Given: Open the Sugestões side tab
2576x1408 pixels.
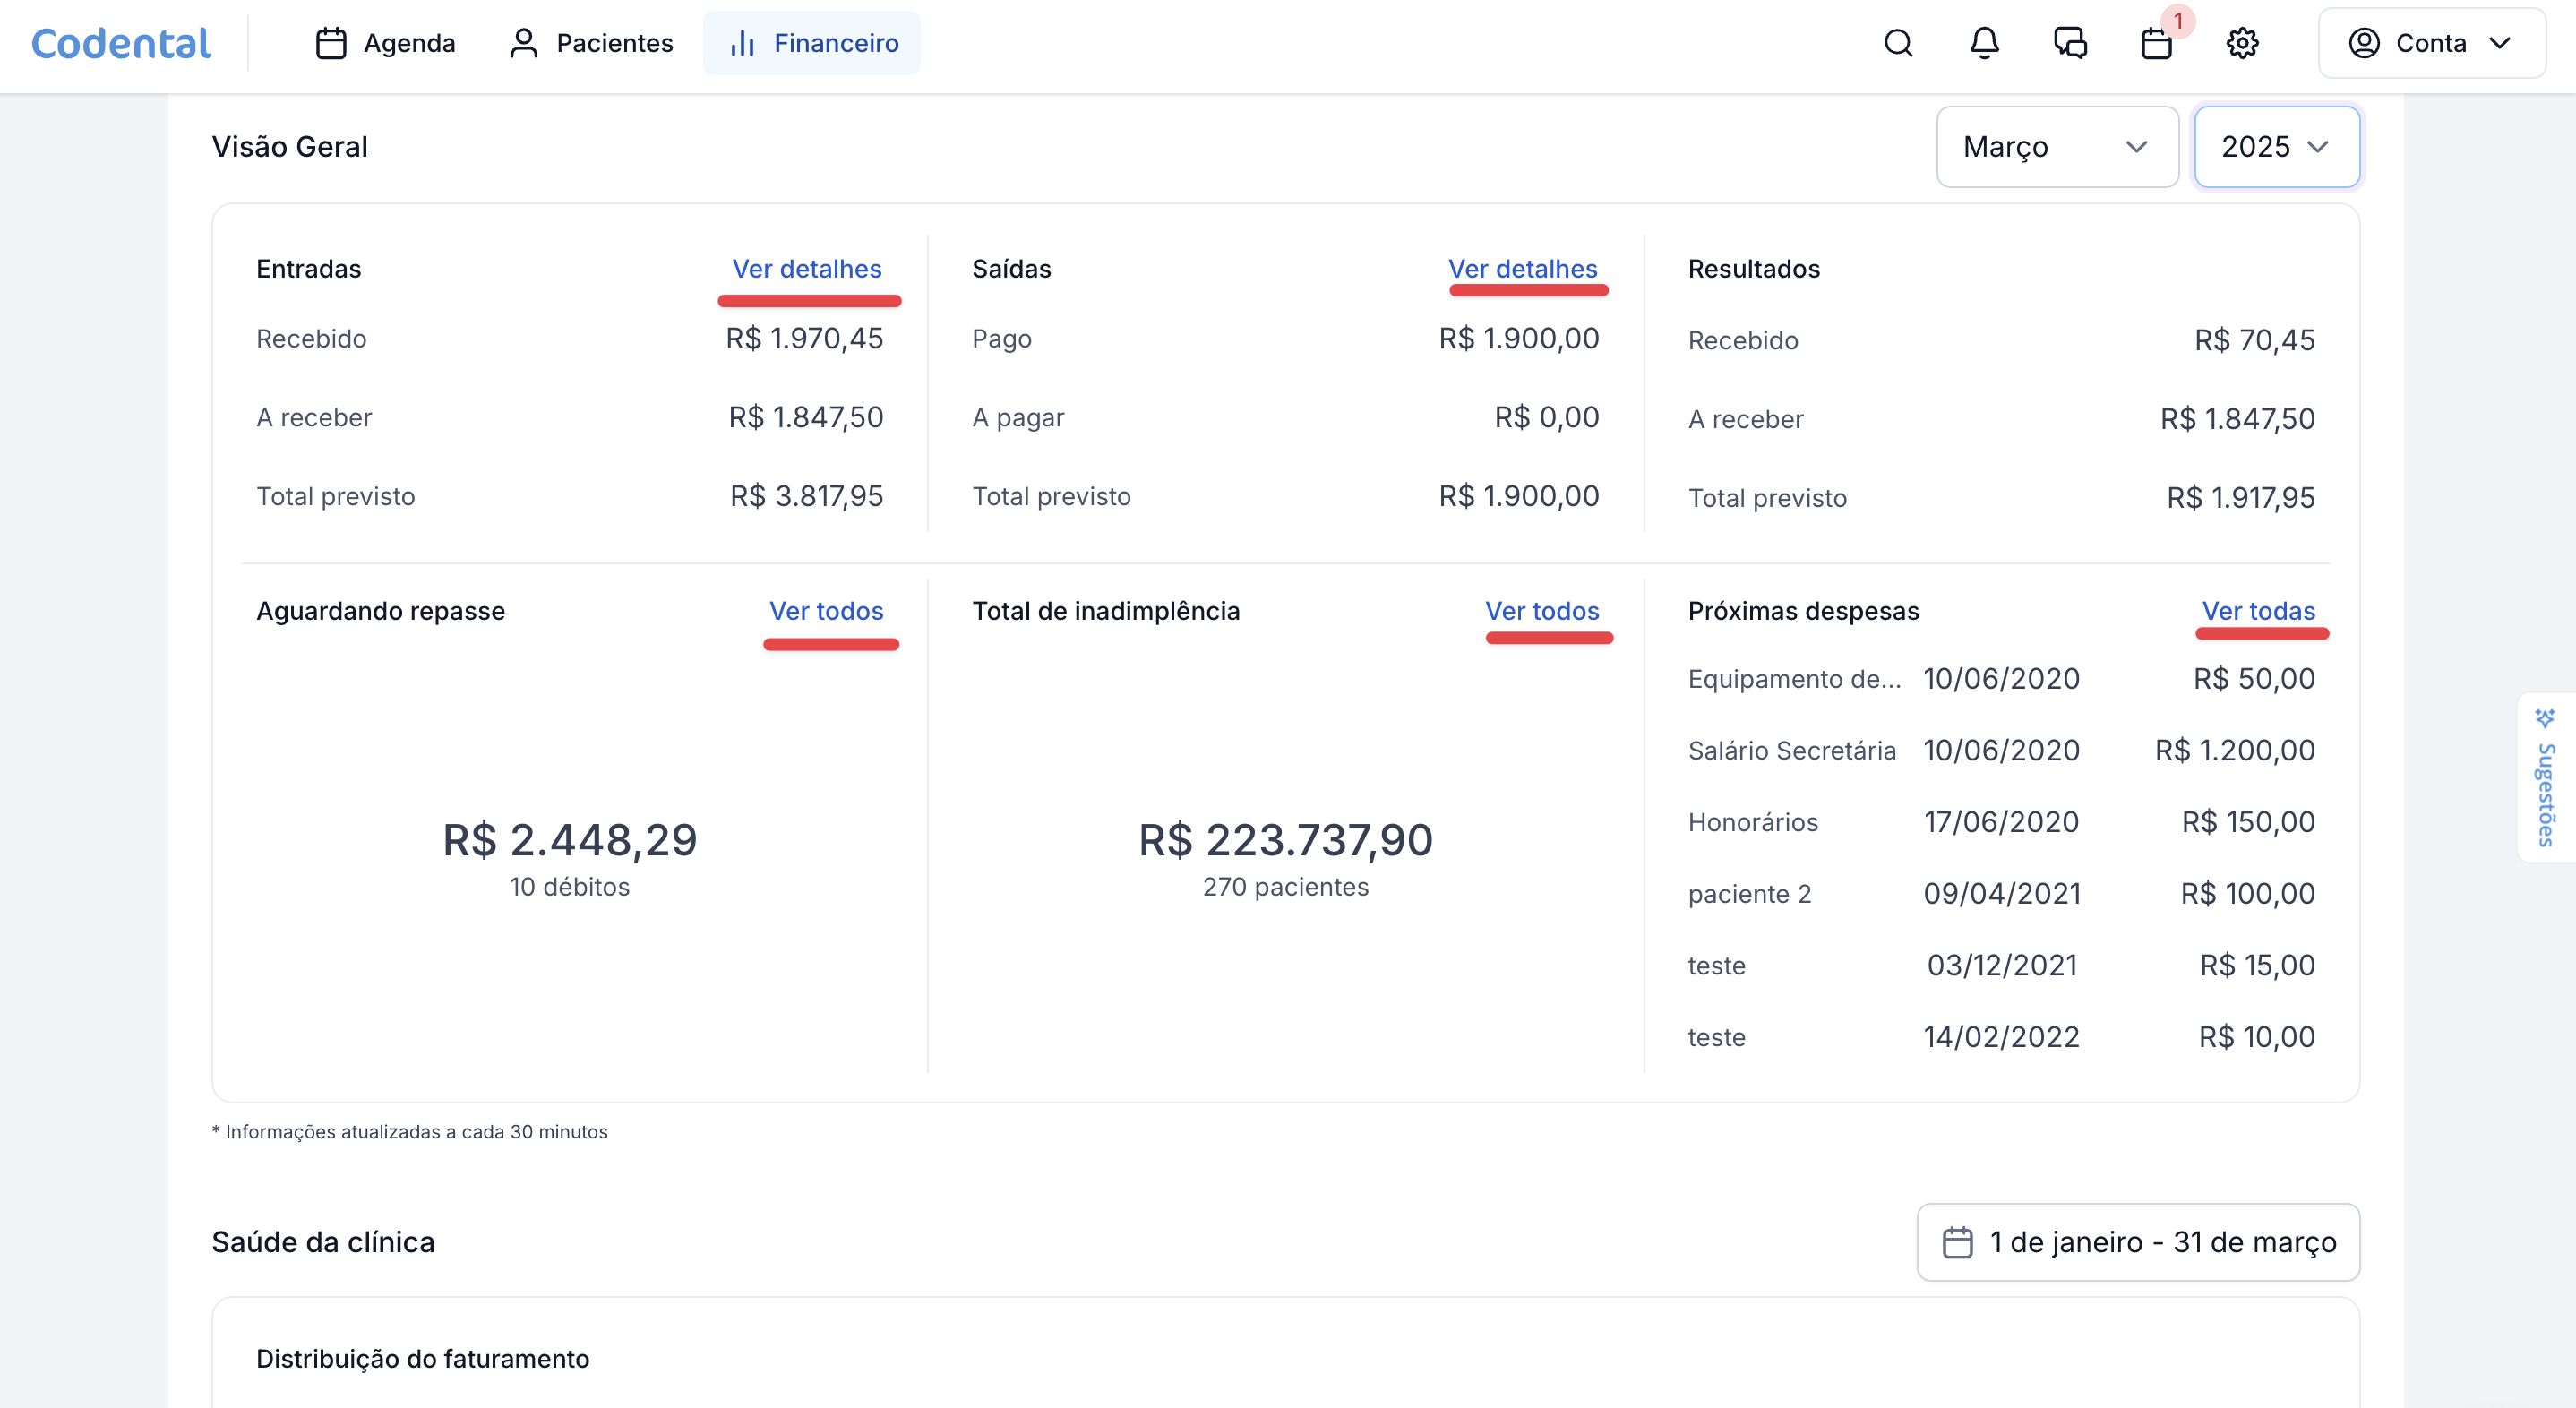Looking at the screenshot, I should click(x=2546, y=778).
